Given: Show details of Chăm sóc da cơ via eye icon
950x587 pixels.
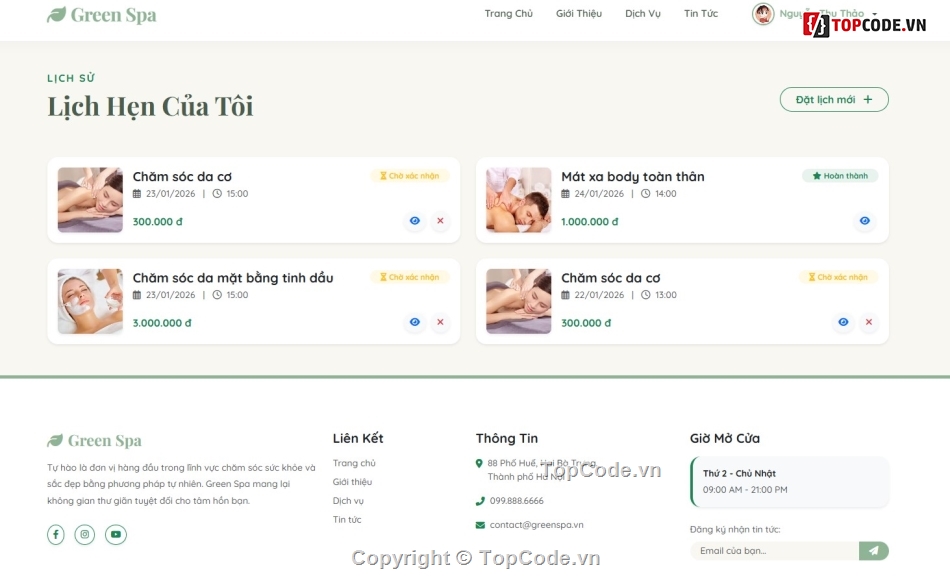Looking at the screenshot, I should (x=414, y=221).
